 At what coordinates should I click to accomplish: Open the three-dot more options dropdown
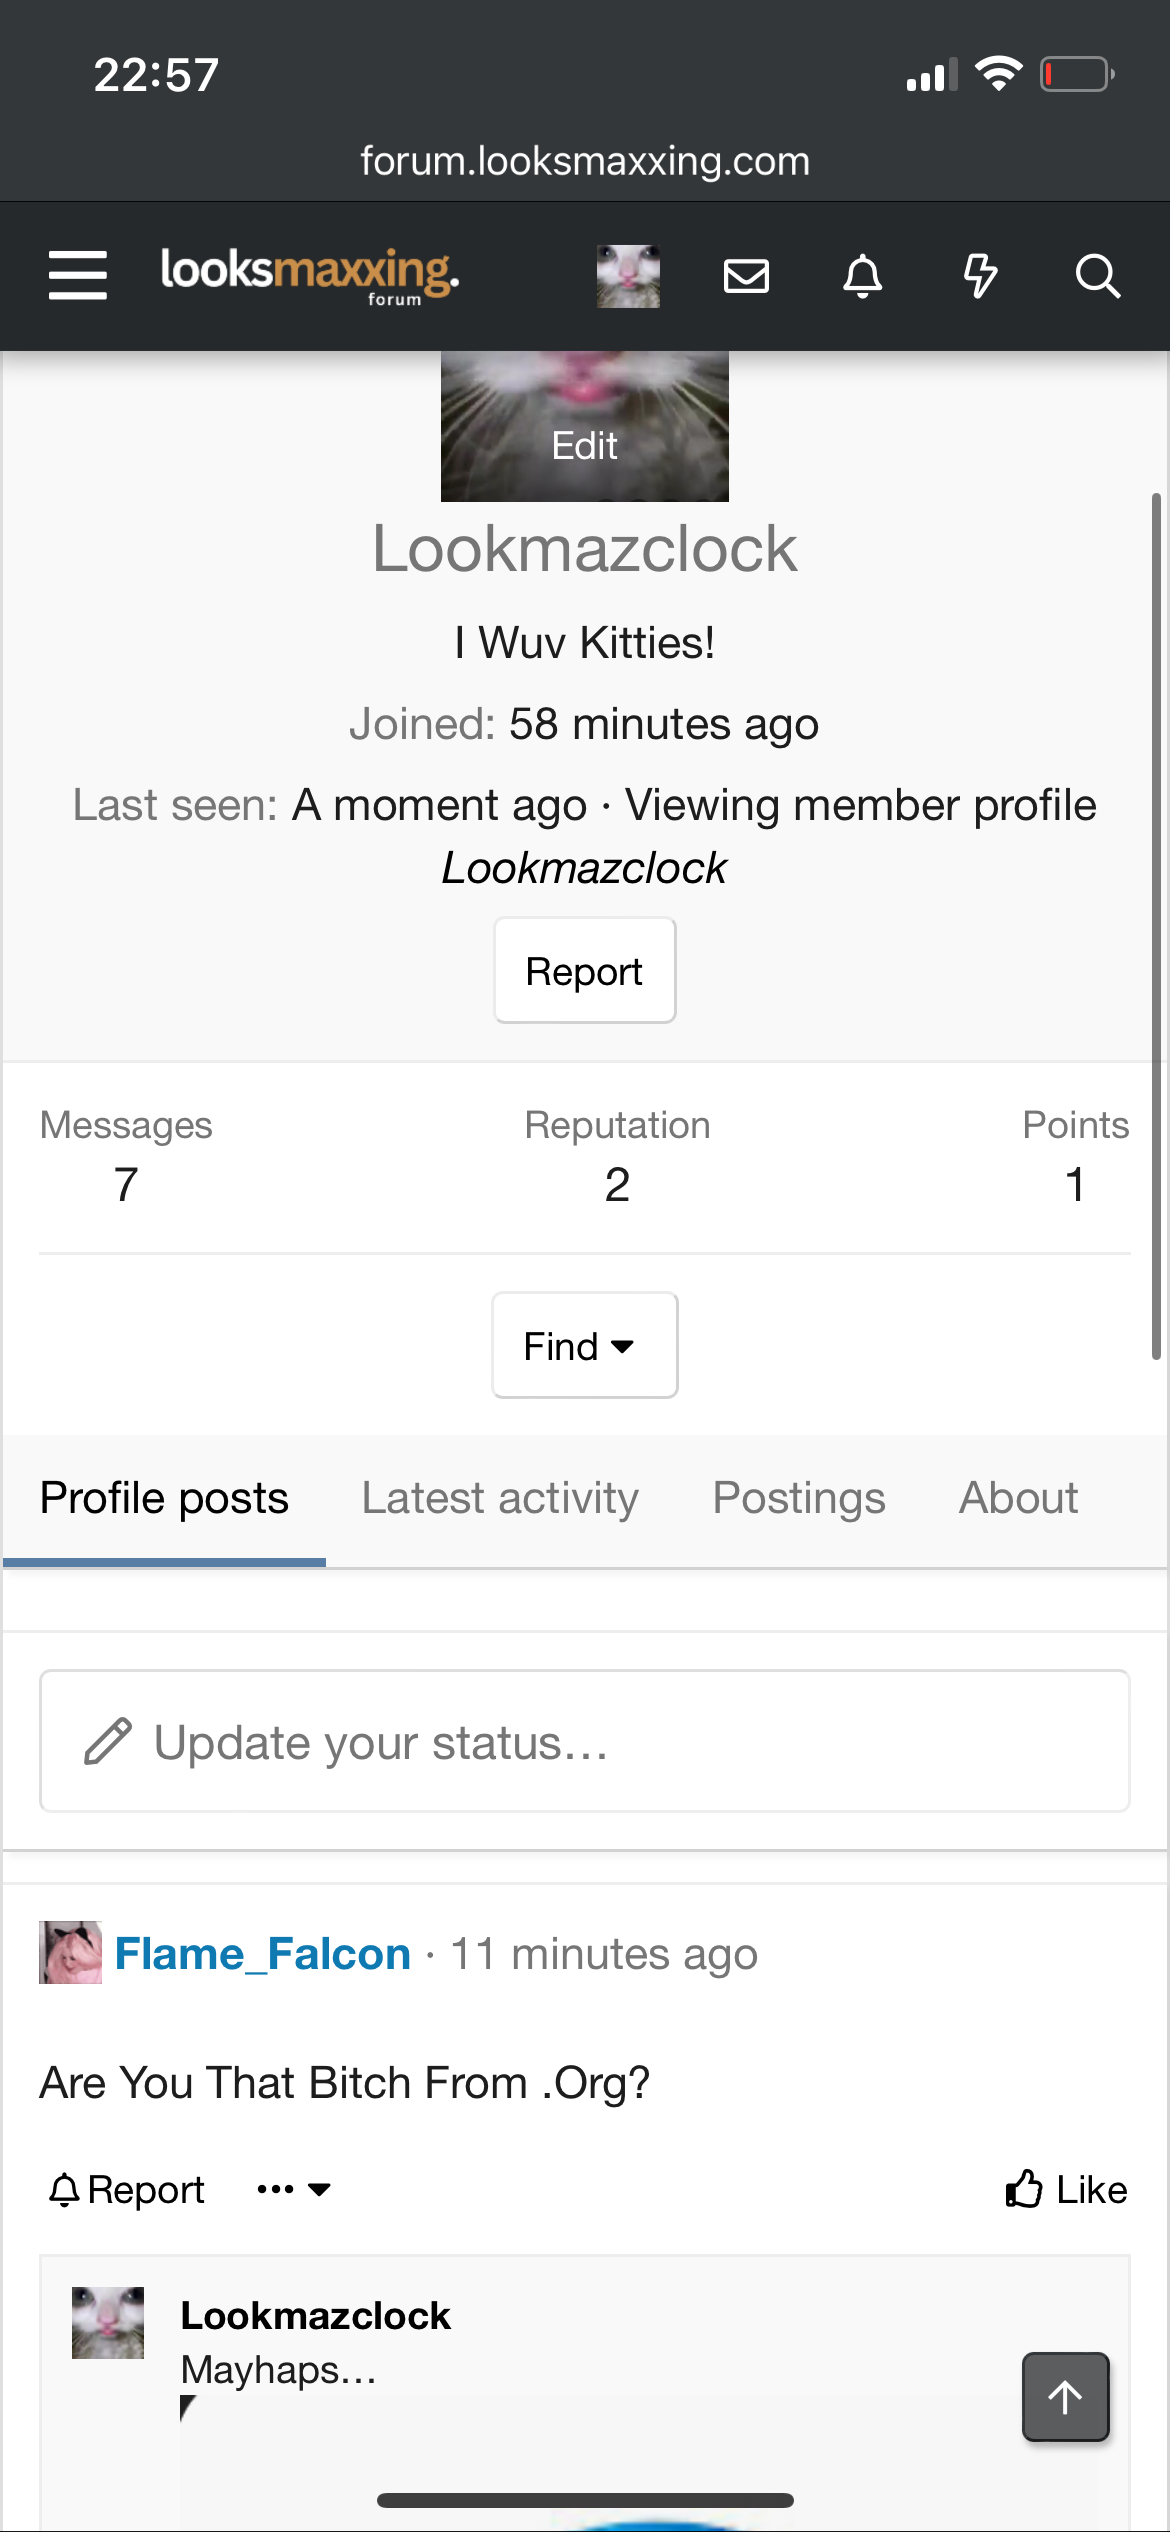pos(293,2190)
